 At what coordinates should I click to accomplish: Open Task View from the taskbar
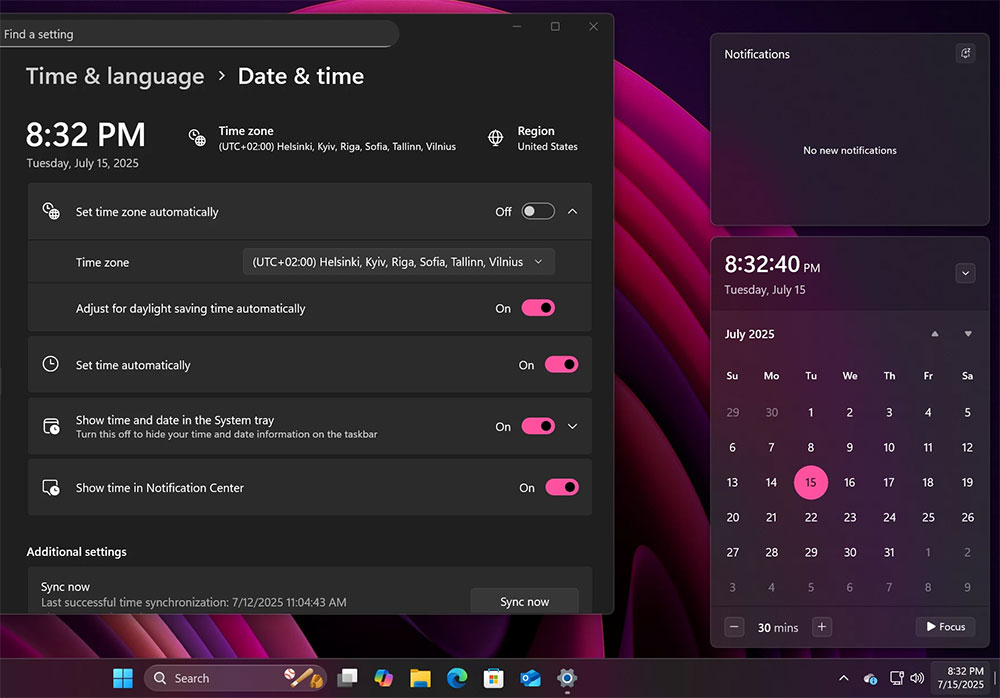coord(348,678)
